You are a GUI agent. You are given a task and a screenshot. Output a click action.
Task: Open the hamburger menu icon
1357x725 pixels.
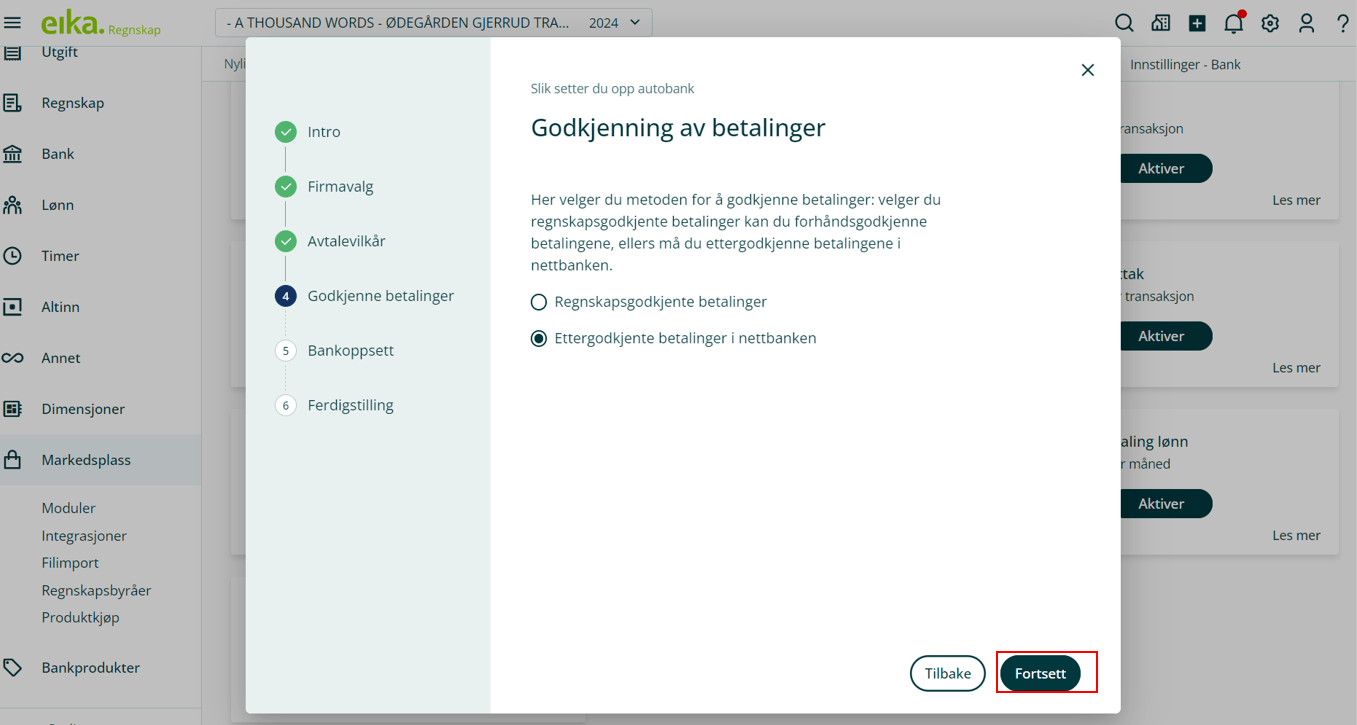coord(13,22)
